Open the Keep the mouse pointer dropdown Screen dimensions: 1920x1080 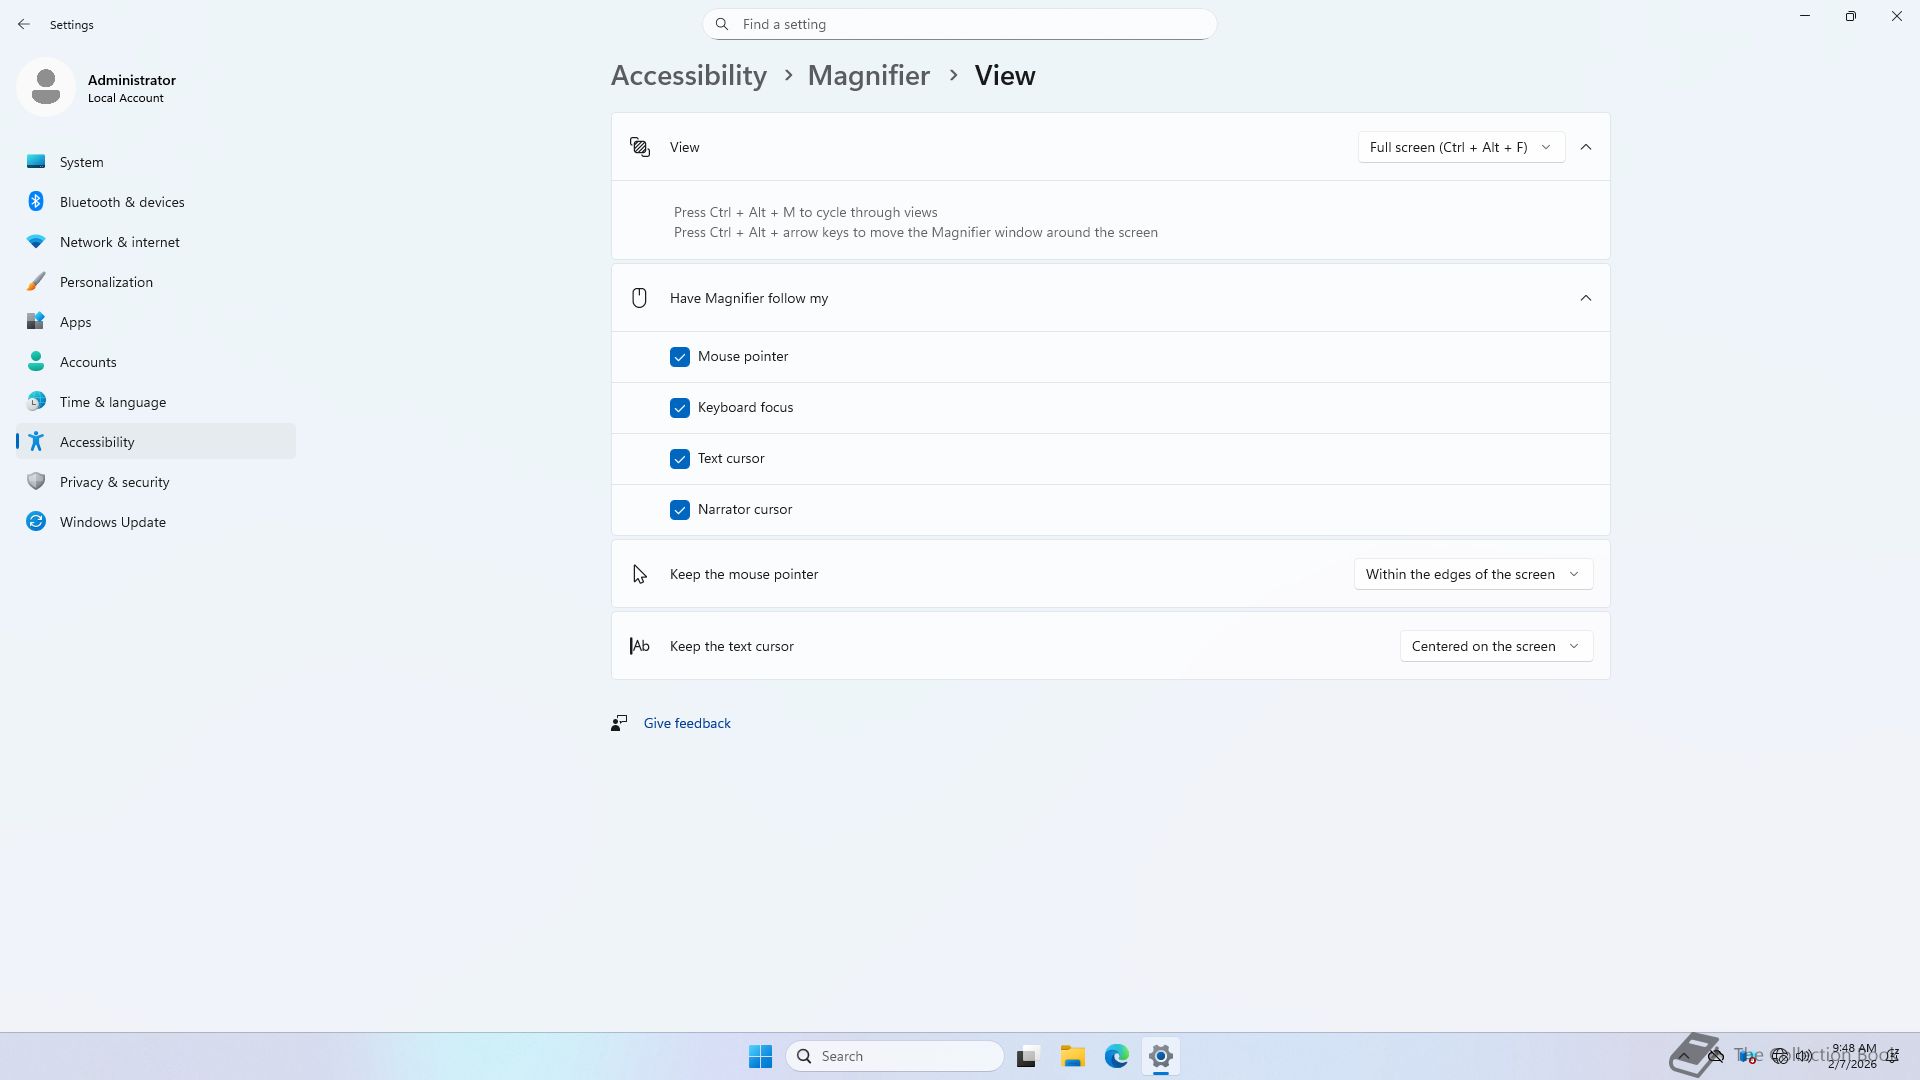1472,574
